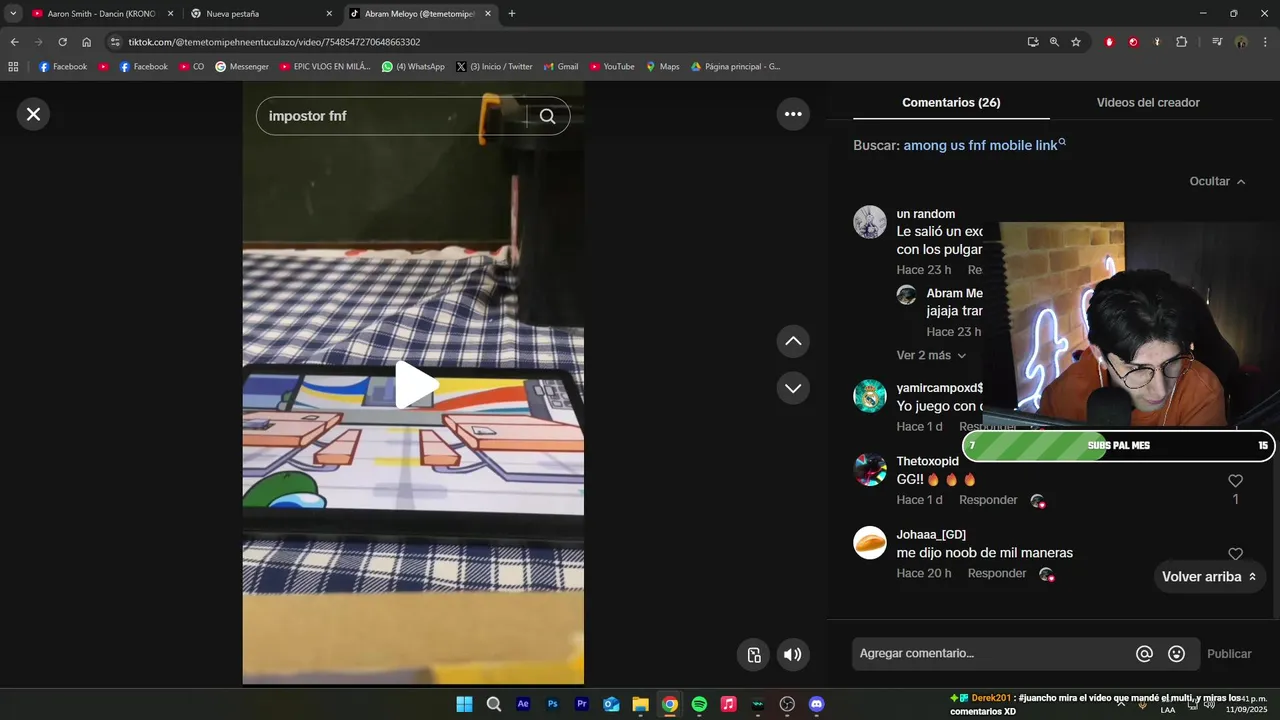Switch to the Videos del creador tab

click(1148, 103)
